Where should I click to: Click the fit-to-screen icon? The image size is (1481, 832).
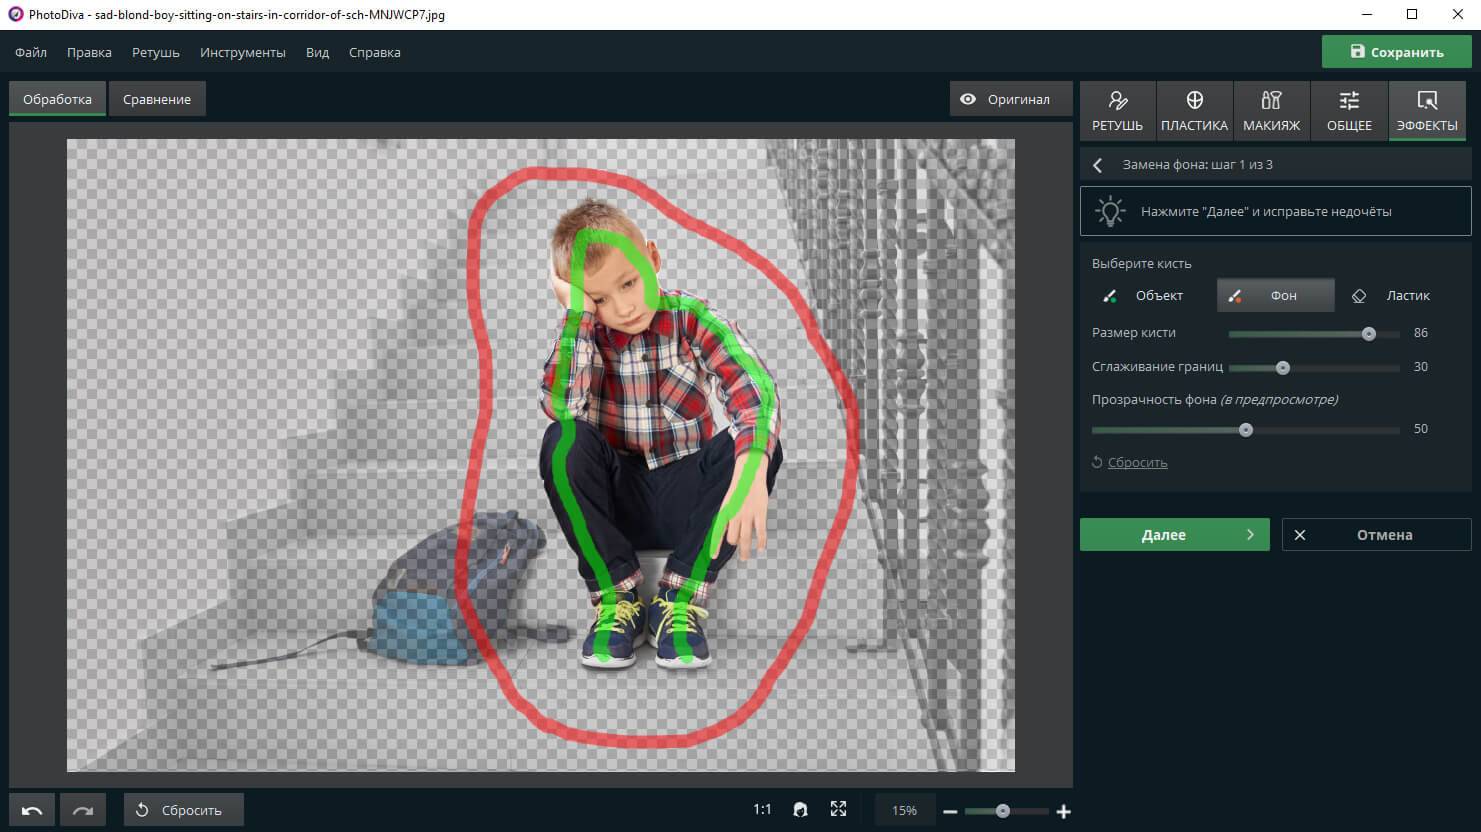[838, 809]
